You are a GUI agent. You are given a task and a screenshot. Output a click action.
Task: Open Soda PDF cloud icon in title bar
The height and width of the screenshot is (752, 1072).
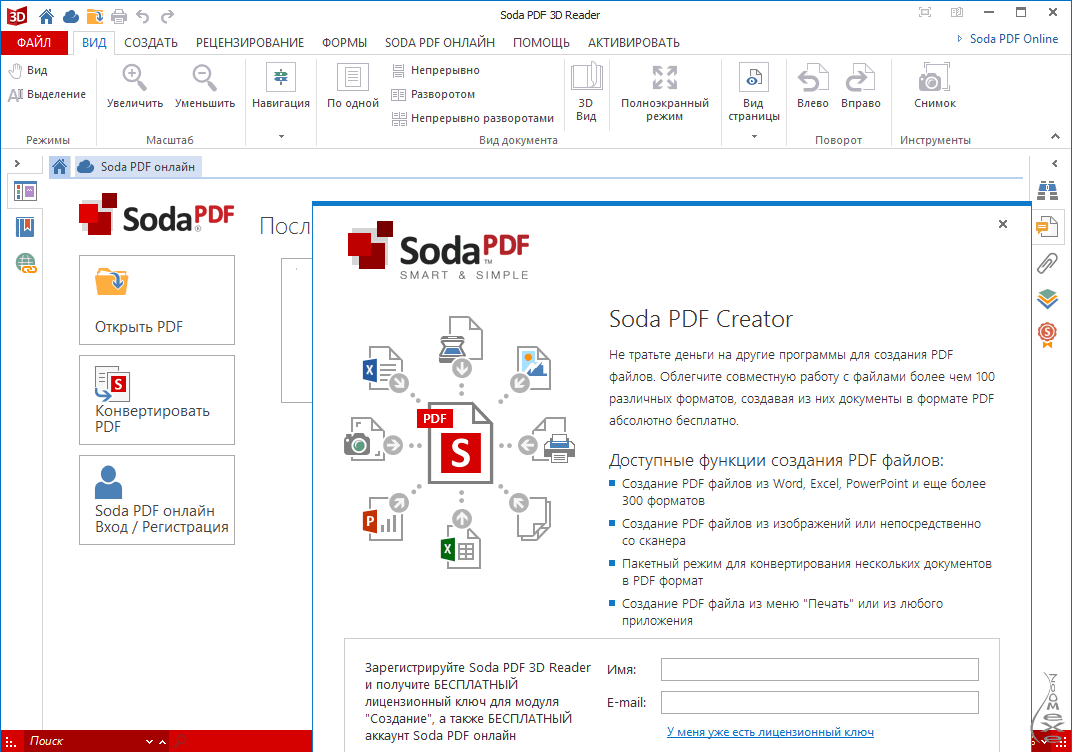[x=70, y=15]
